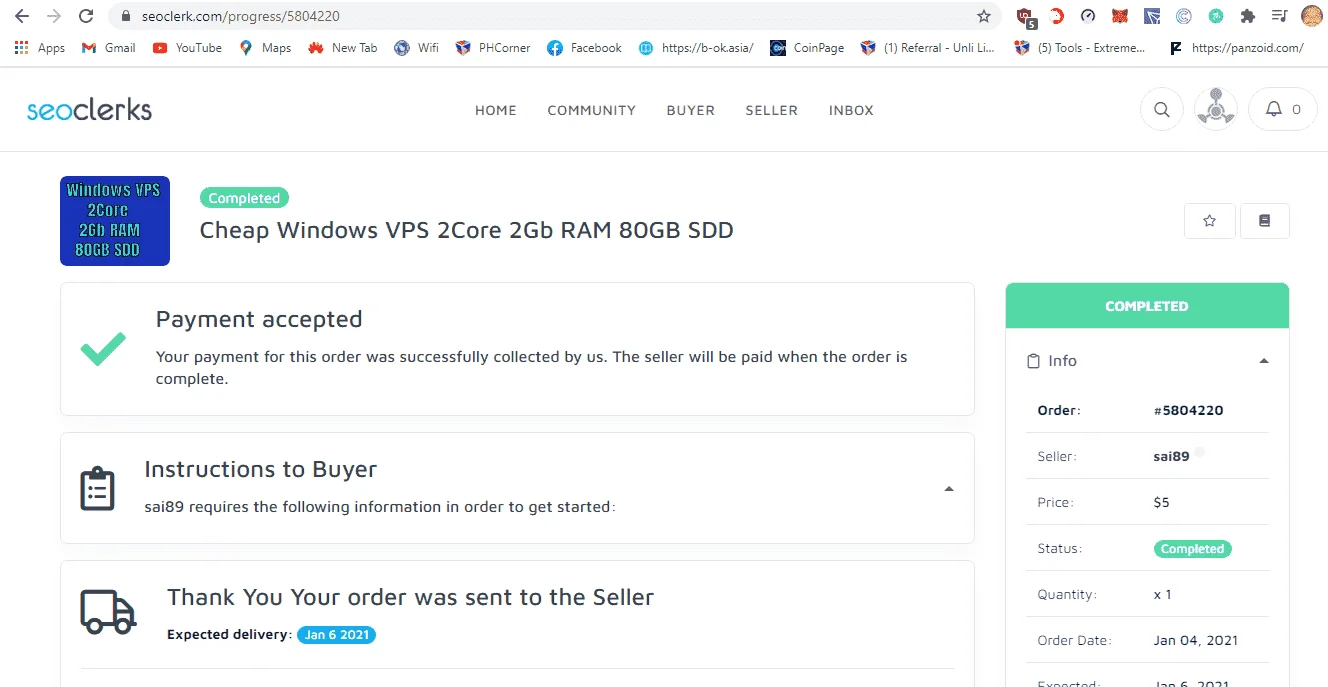
Task: Open the Extensions puzzle icon
Action: (1247, 16)
